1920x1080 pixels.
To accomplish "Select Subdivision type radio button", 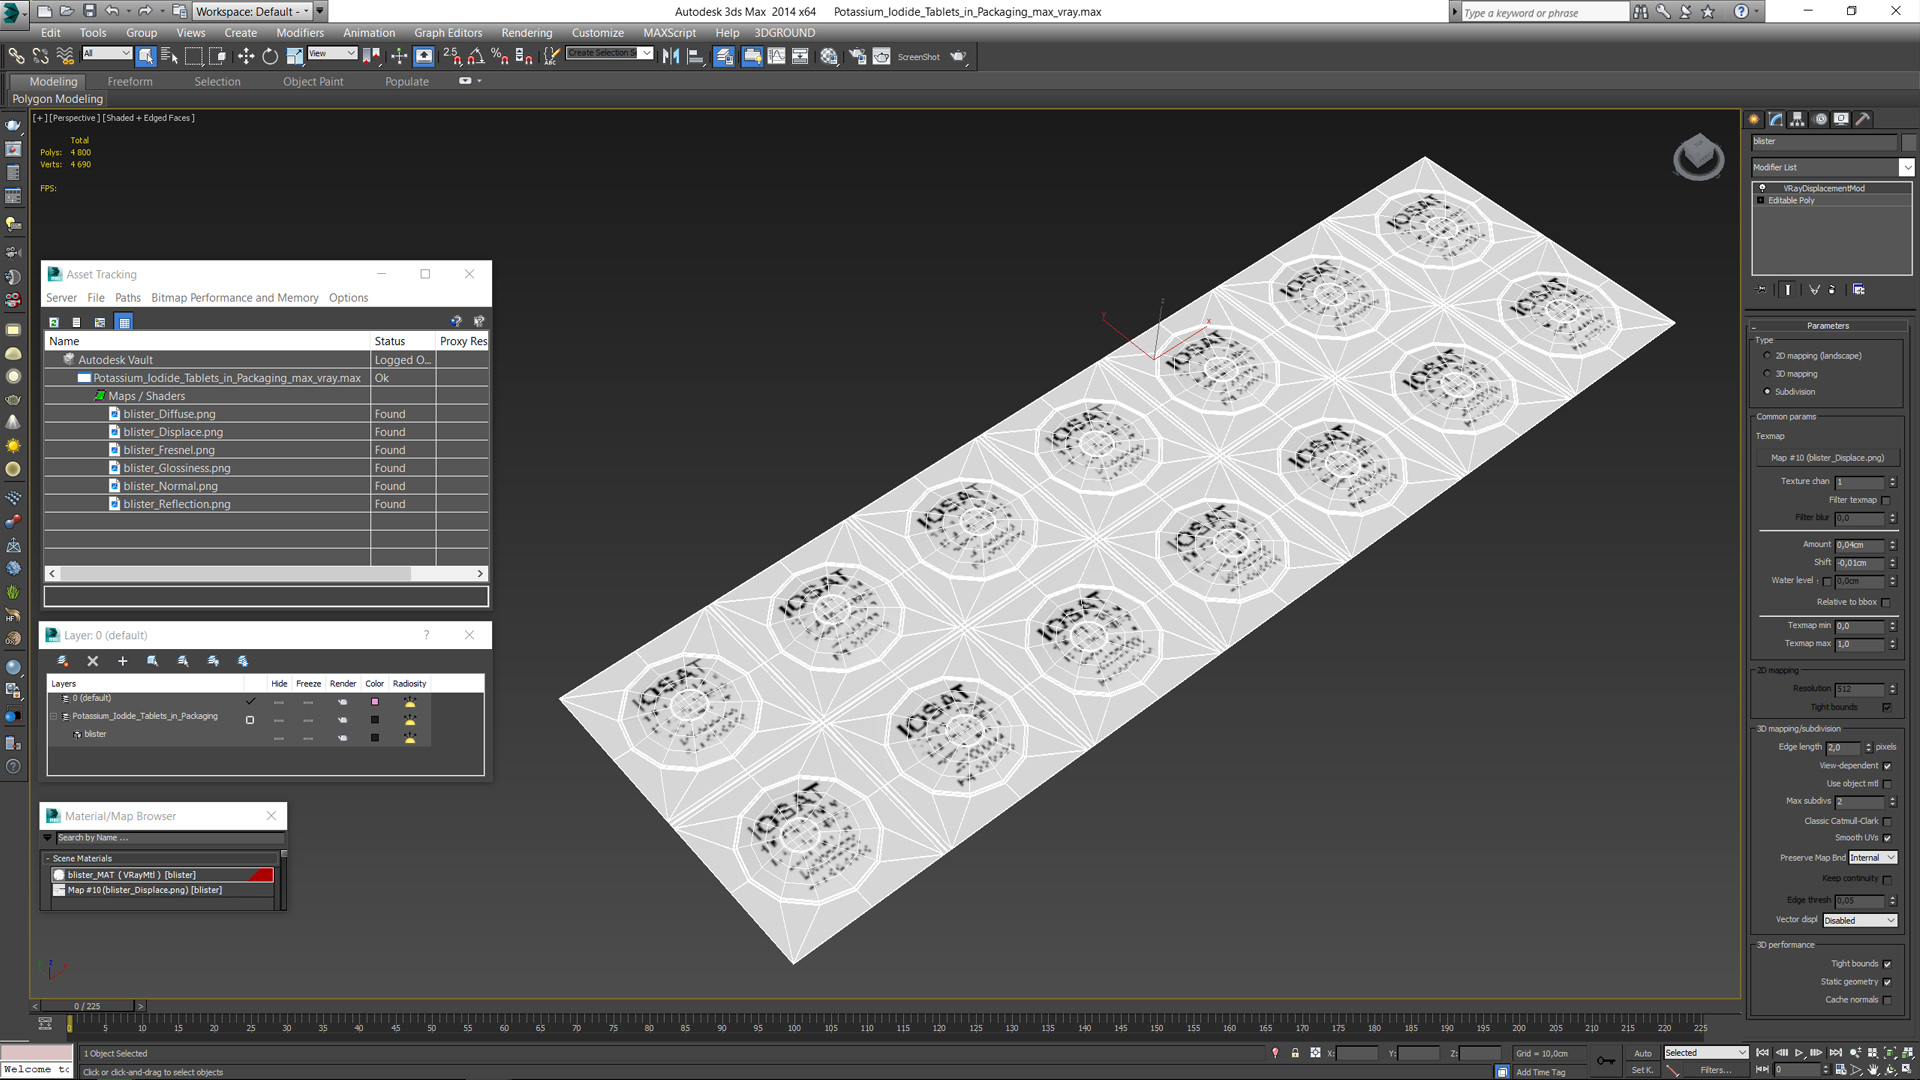I will (x=1767, y=392).
